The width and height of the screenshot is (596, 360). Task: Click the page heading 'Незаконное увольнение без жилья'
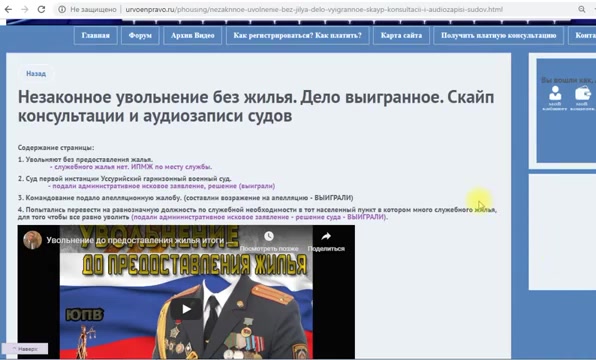(x=157, y=97)
